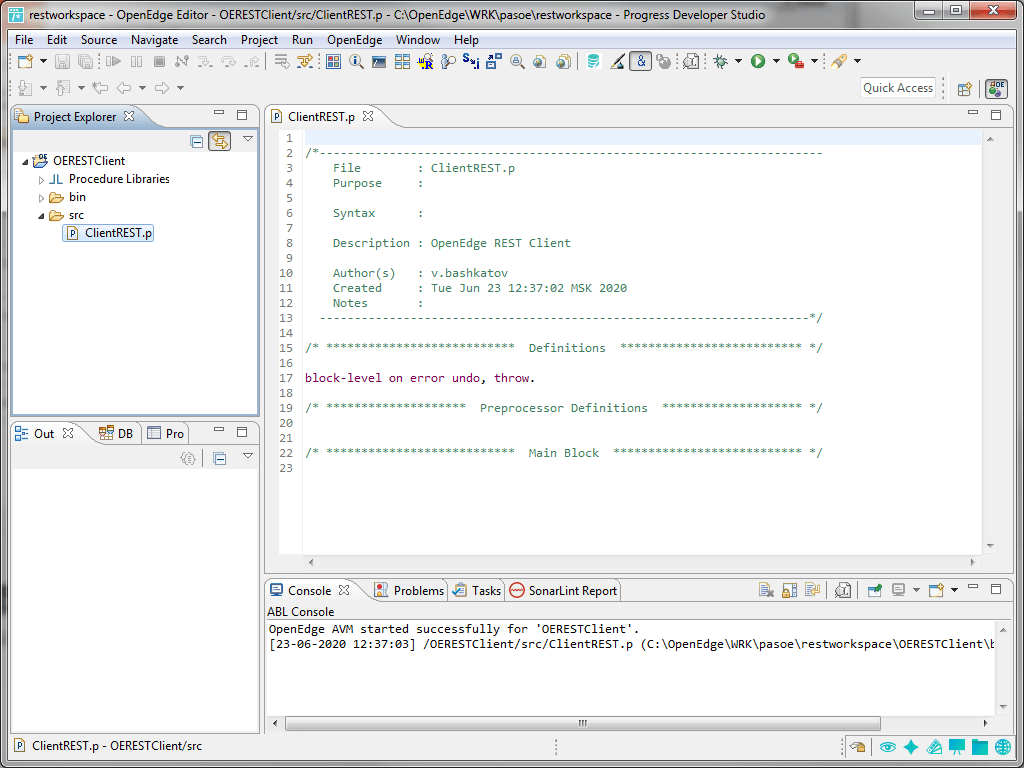Close the ClientREST.p editor tab
This screenshot has width=1024, height=768.
368,116
